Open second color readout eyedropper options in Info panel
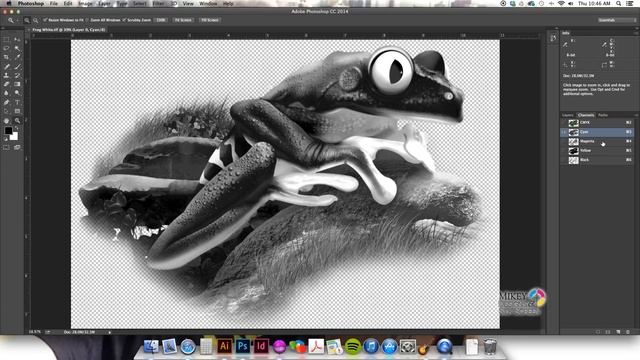 pyautogui.click(x=604, y=44)
